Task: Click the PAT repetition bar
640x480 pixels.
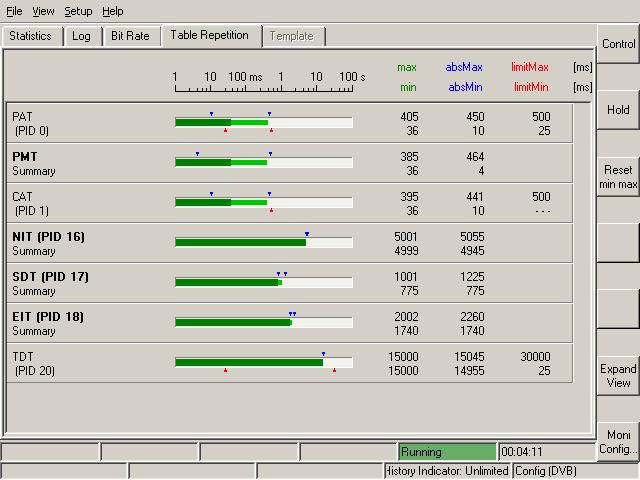Action: (263, 122)
